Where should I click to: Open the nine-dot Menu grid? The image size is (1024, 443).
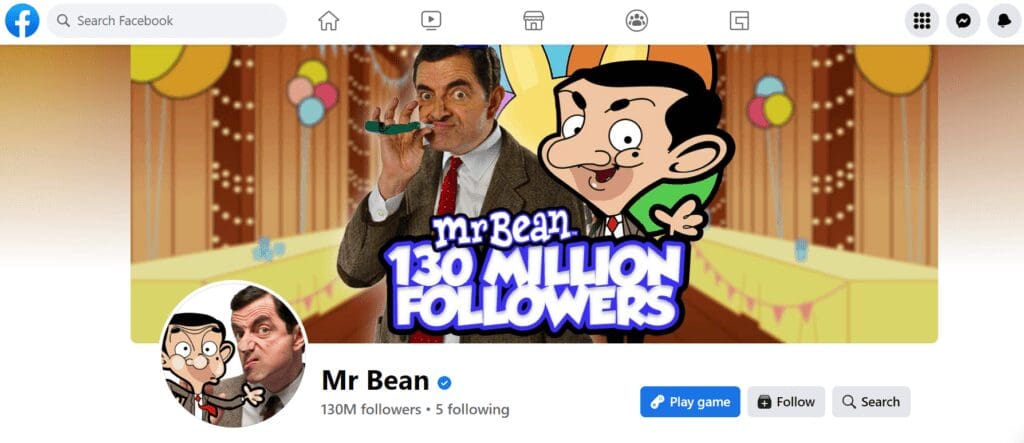click(x=921, y=21)
